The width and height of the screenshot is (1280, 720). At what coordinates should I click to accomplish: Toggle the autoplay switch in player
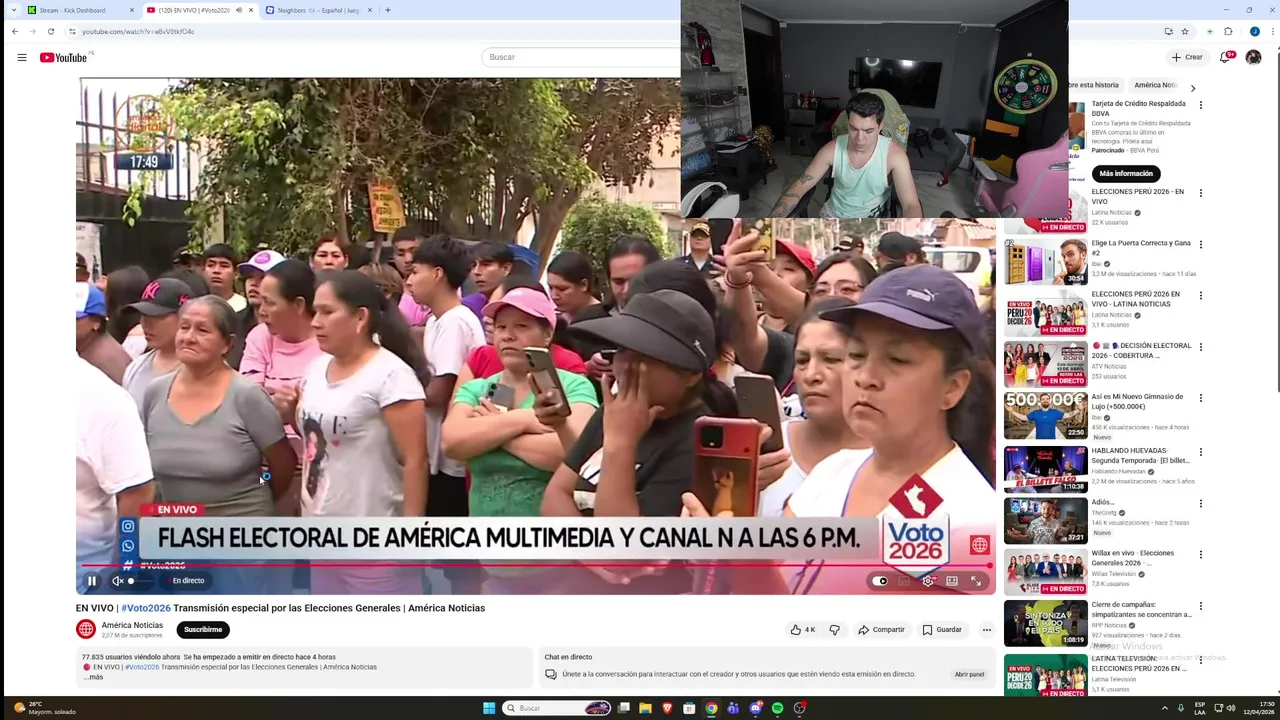click(x=880, y=581)
